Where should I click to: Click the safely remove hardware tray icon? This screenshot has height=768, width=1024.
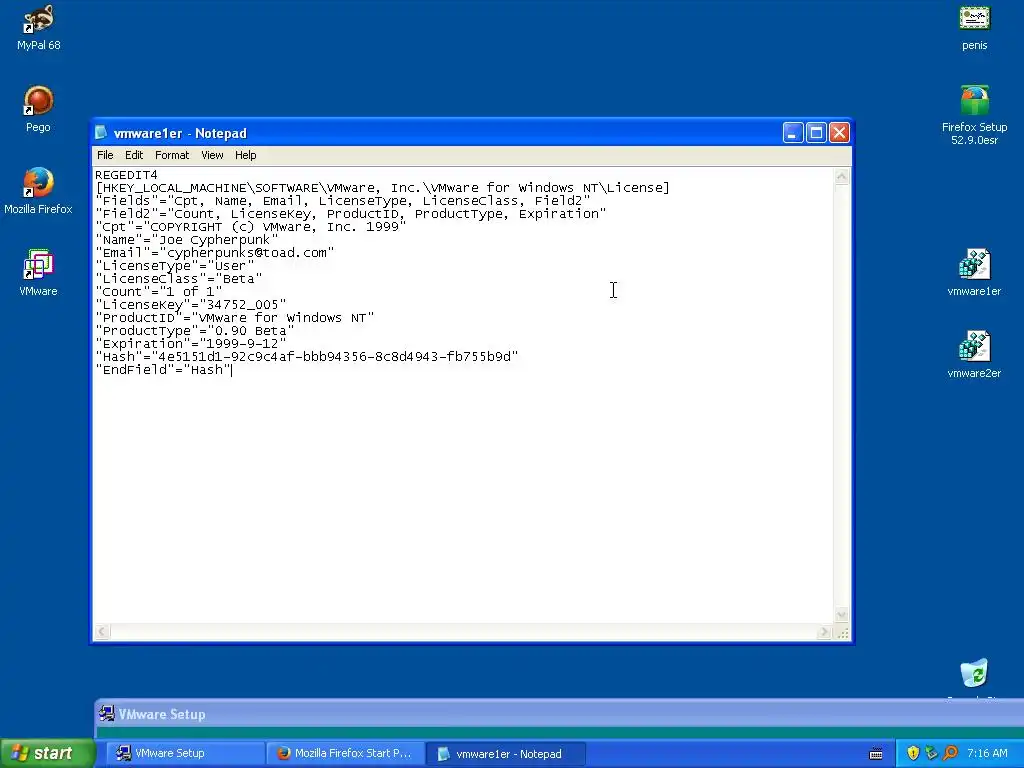931,753
